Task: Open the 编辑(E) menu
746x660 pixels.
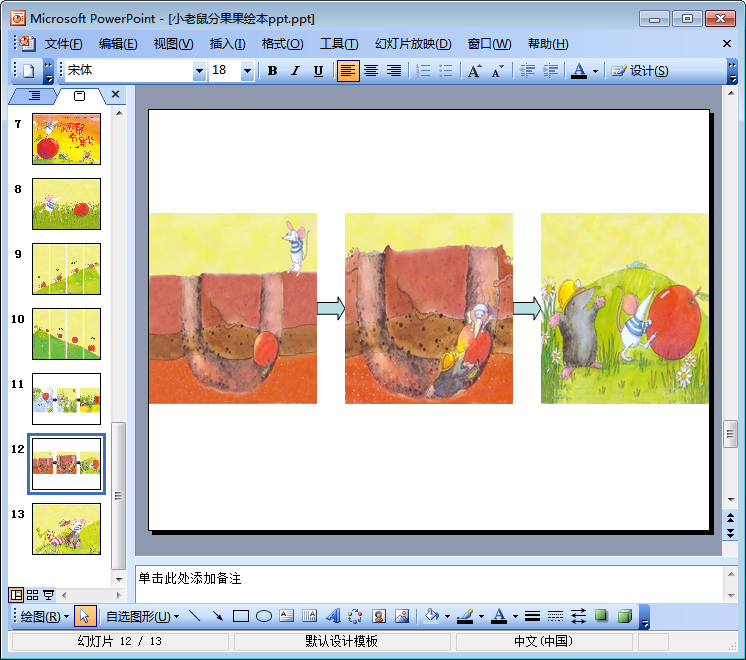Action: click(x=118, y=44)
